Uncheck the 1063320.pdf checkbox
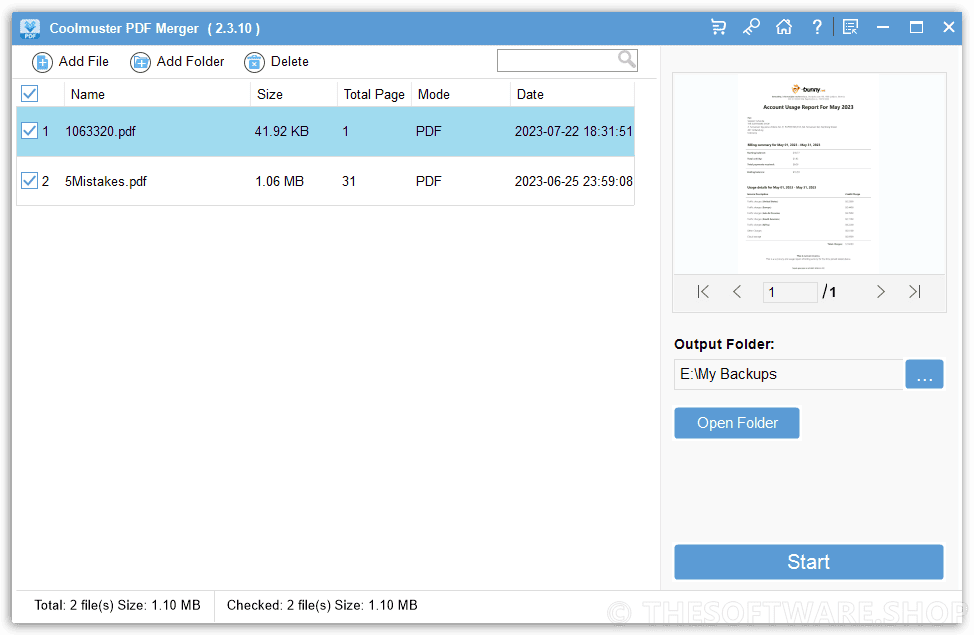The width and height of the screenshot is (974, 635). click(x=29, y=130)
